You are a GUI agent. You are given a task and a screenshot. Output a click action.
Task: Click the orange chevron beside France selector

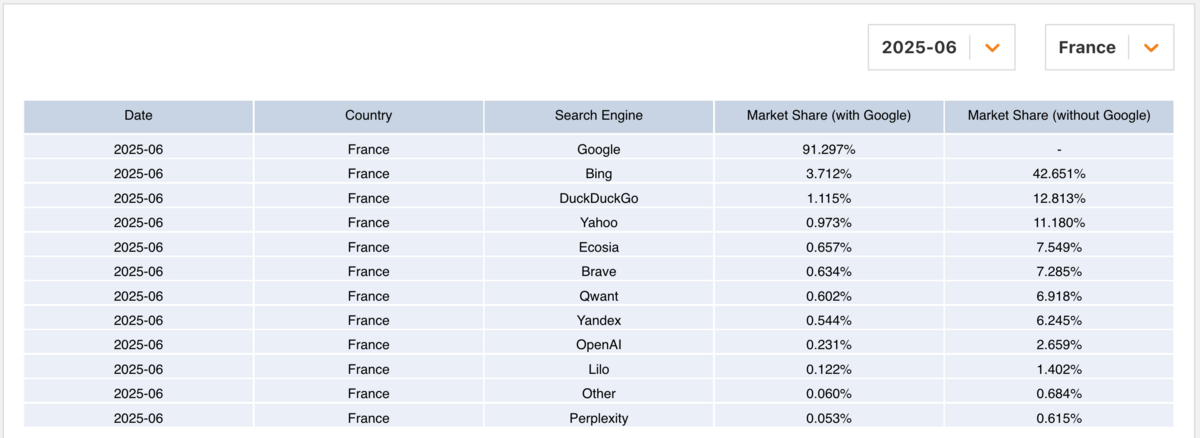coord(1151,48)
